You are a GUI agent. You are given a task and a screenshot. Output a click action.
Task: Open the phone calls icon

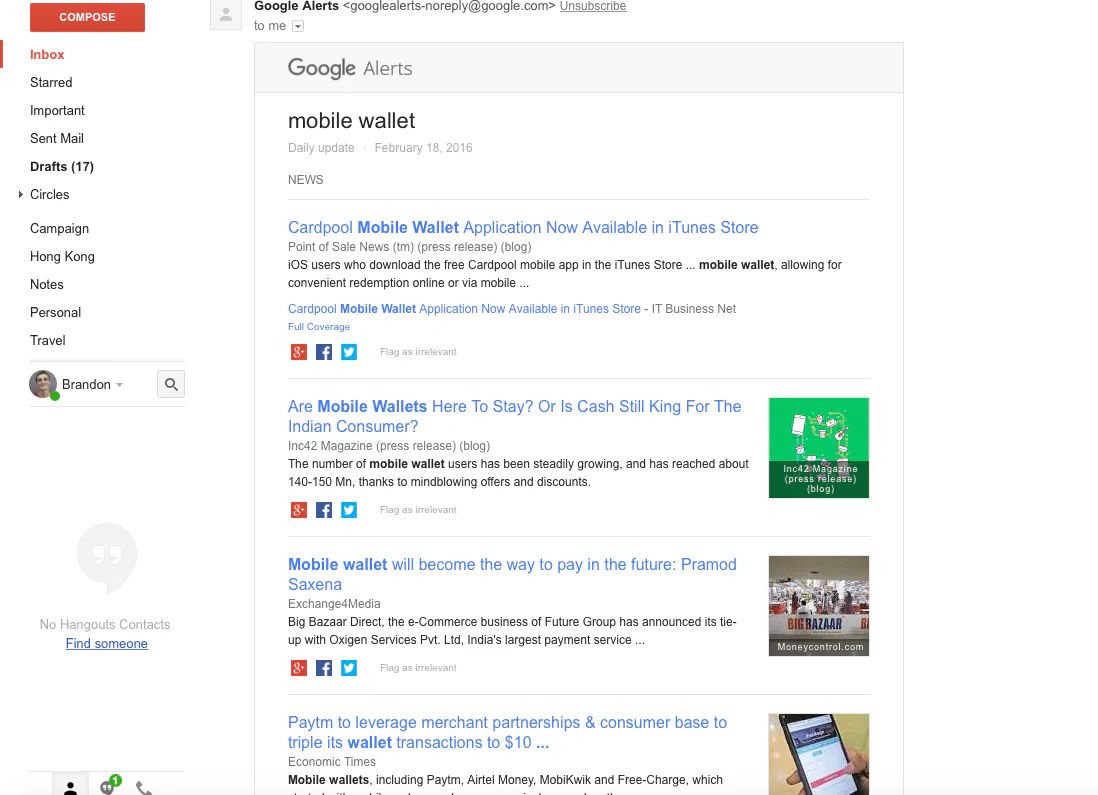(144, 788)
